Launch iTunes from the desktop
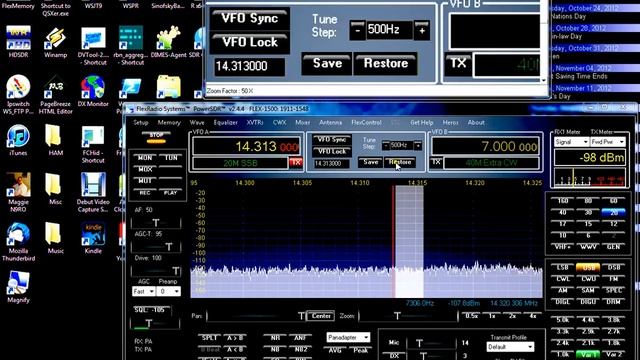 (x=18, y=140)
